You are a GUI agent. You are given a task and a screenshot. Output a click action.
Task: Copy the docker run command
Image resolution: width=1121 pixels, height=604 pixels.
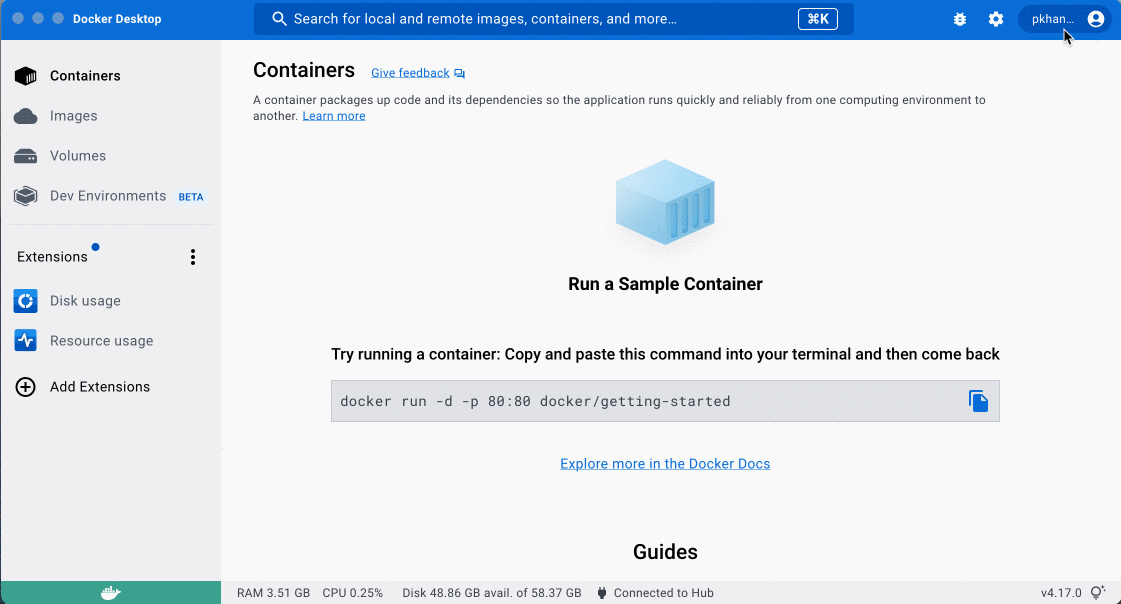[x=978, y=401]
